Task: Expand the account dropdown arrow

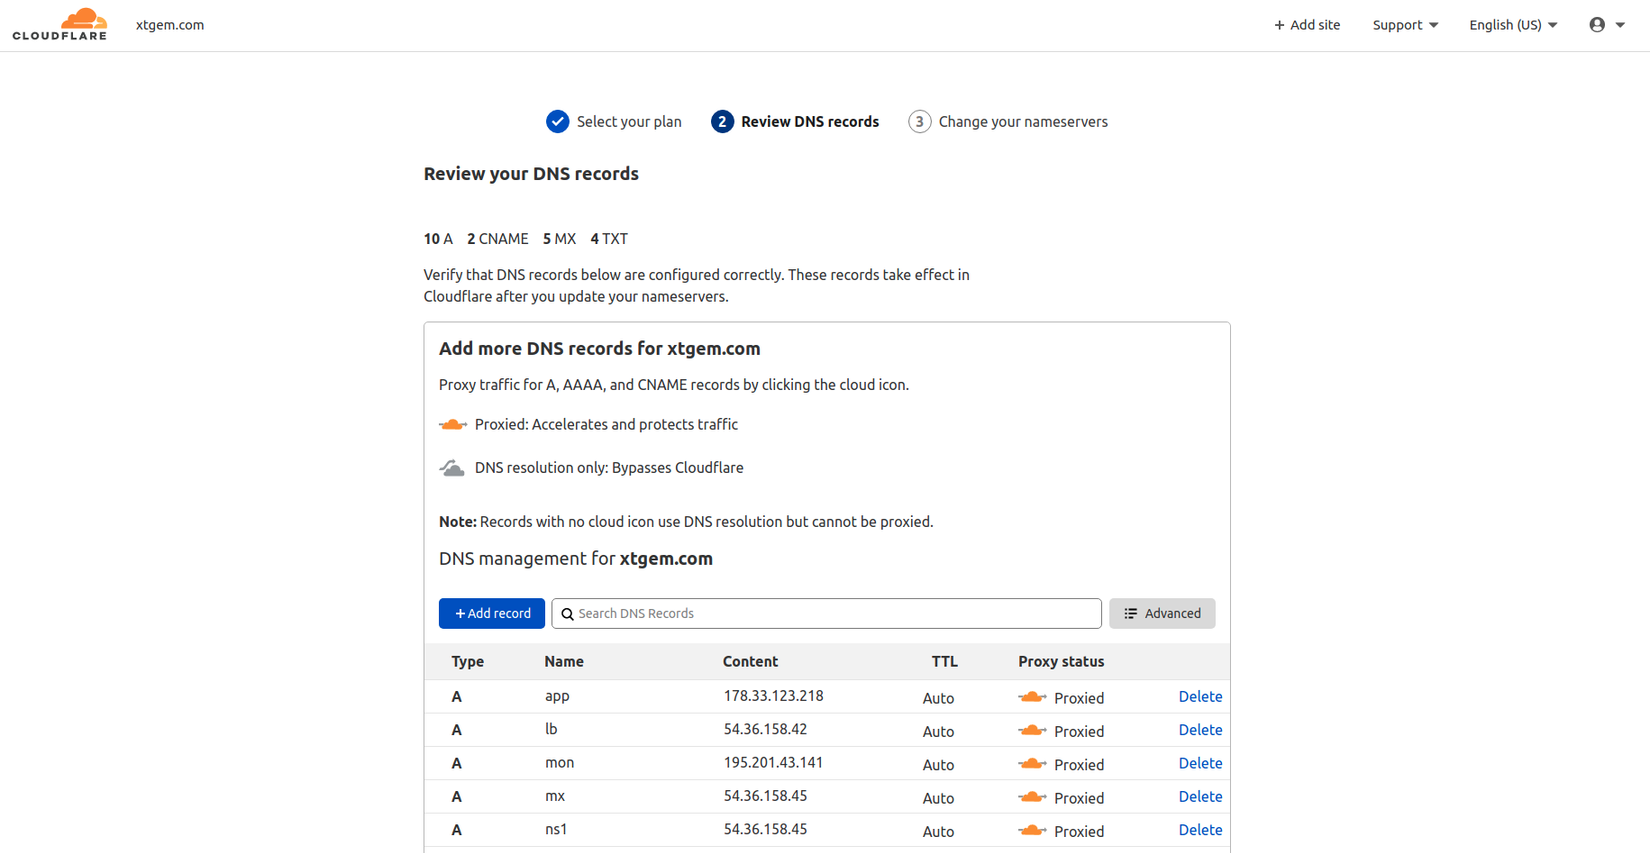Action: [x=1620, y=25]
